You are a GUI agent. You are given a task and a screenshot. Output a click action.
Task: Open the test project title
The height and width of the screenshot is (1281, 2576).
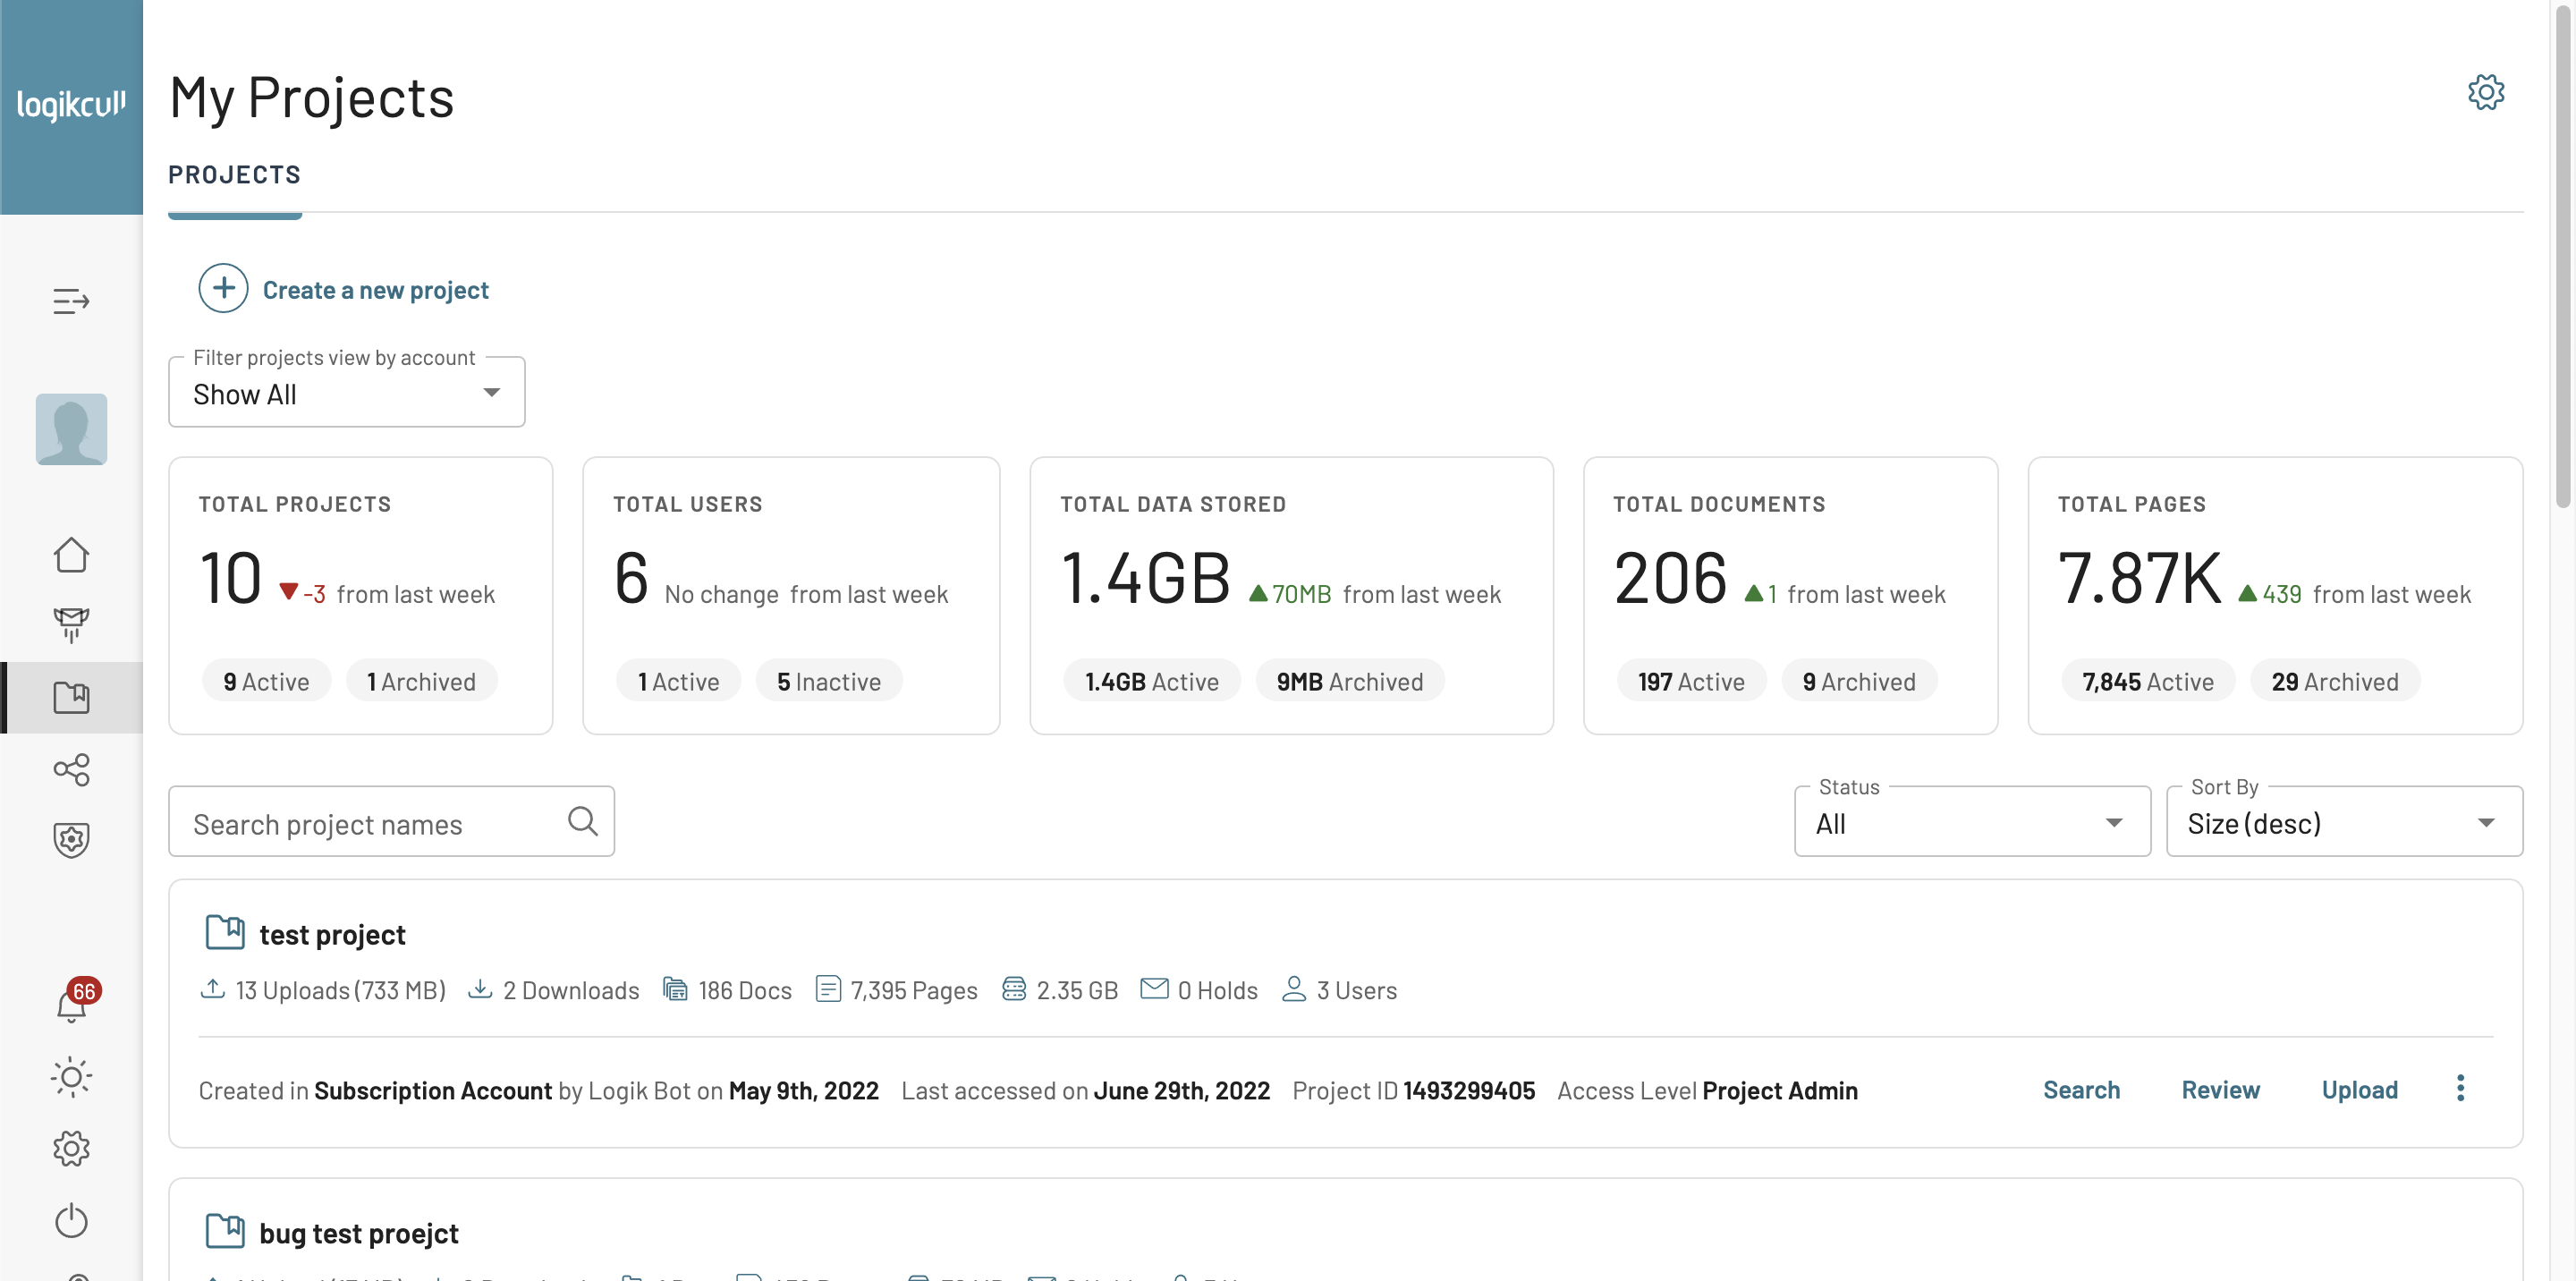tap(332, 934)
